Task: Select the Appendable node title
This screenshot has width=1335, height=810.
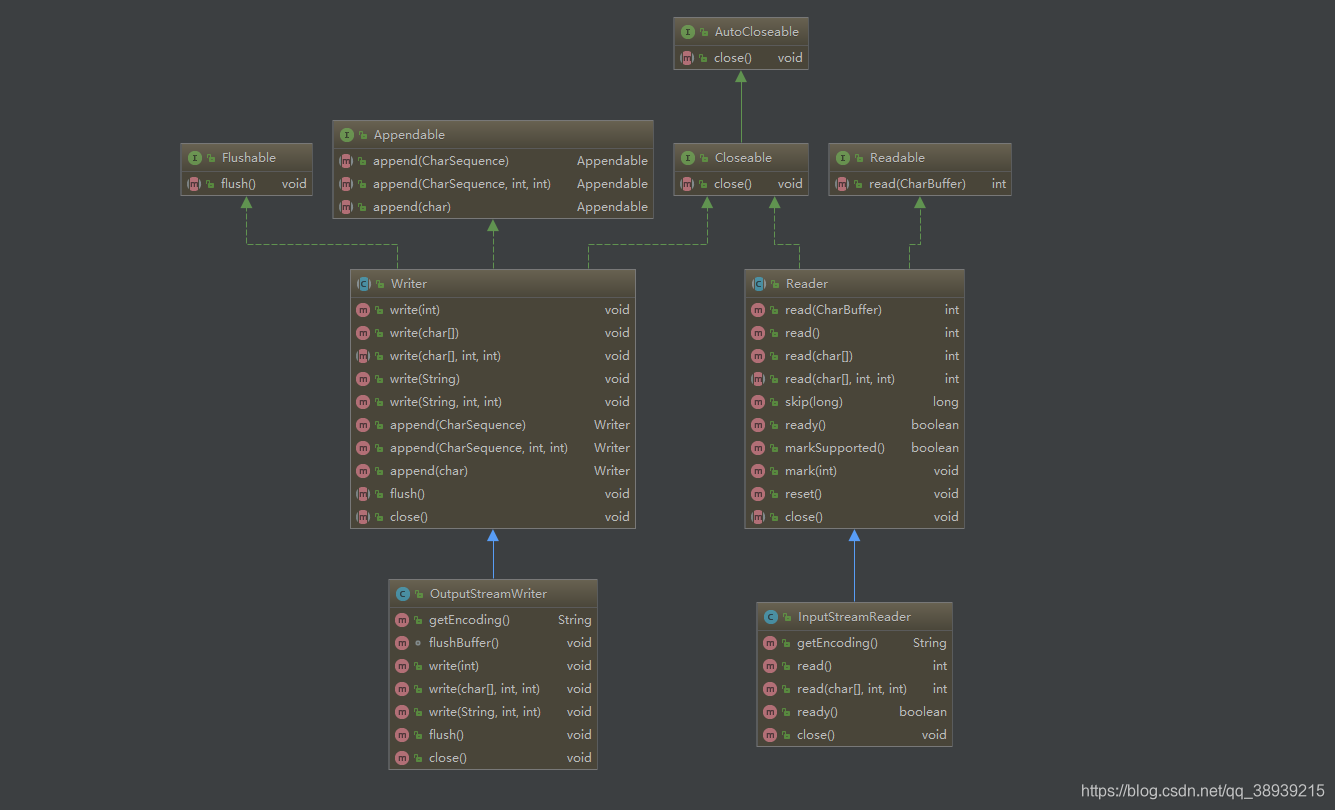Action: [x=409, y=135]
